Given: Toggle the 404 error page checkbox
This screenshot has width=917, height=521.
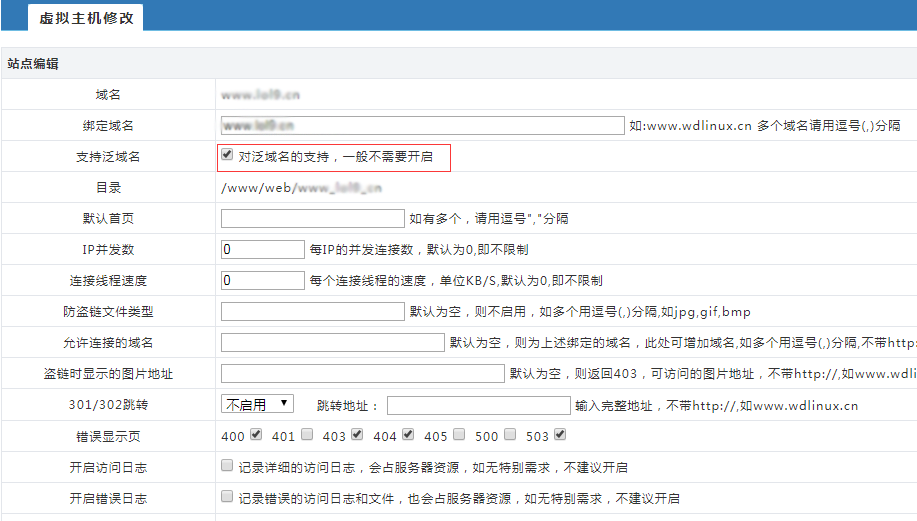Looking at the screenshot, I should tap(408, 435).
